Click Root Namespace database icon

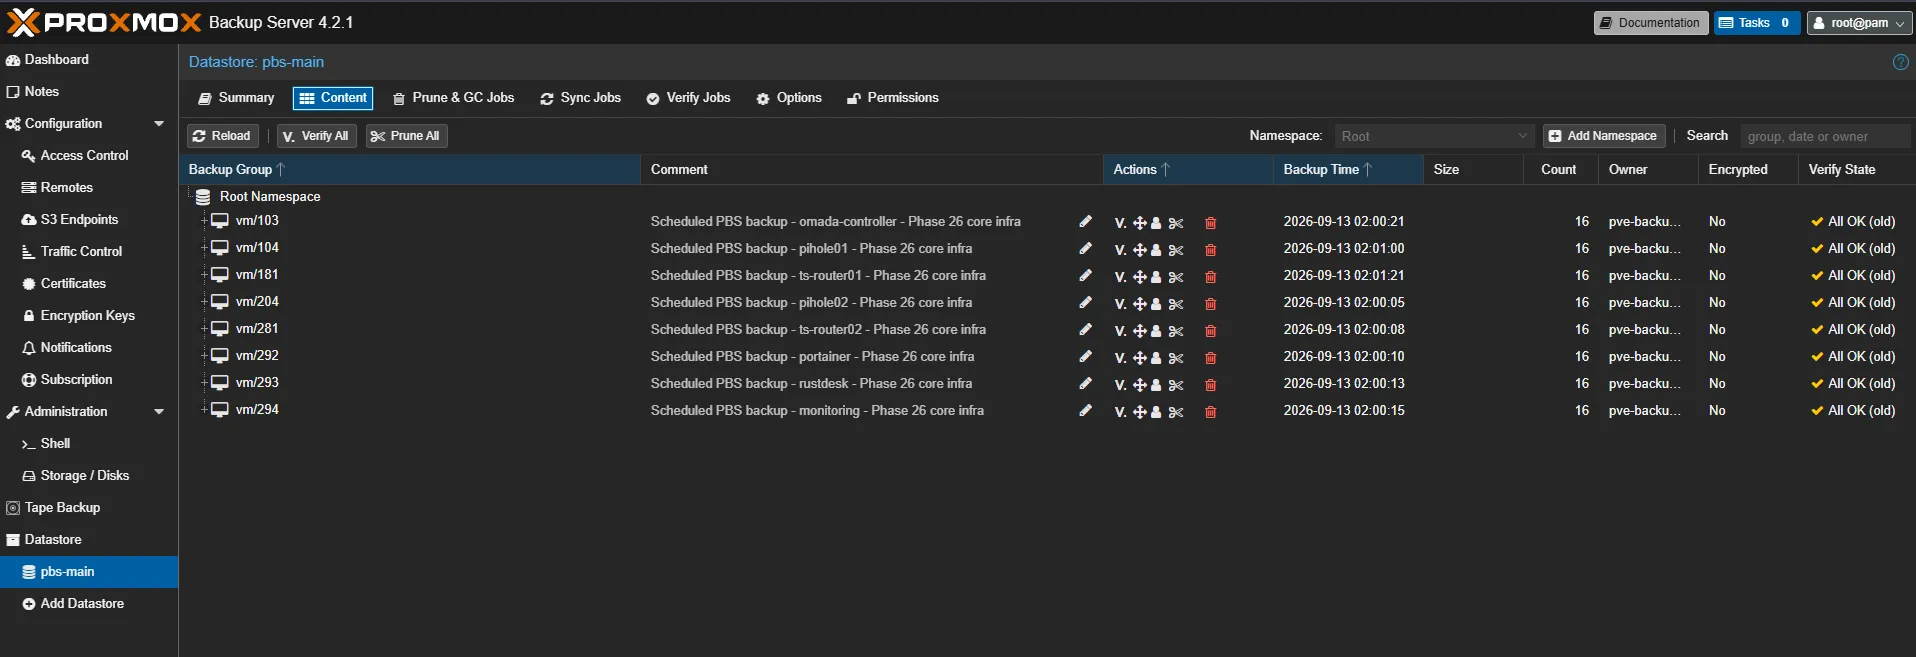pos(203,197)
